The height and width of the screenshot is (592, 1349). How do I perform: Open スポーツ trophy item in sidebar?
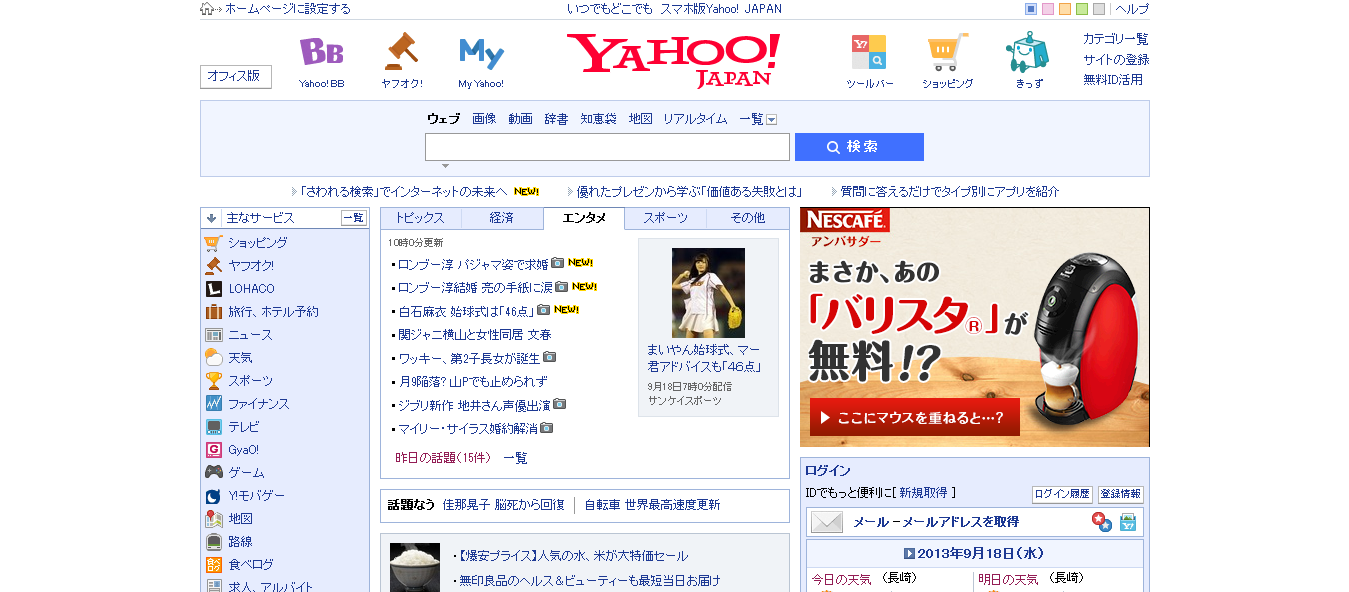coord(250,381)
